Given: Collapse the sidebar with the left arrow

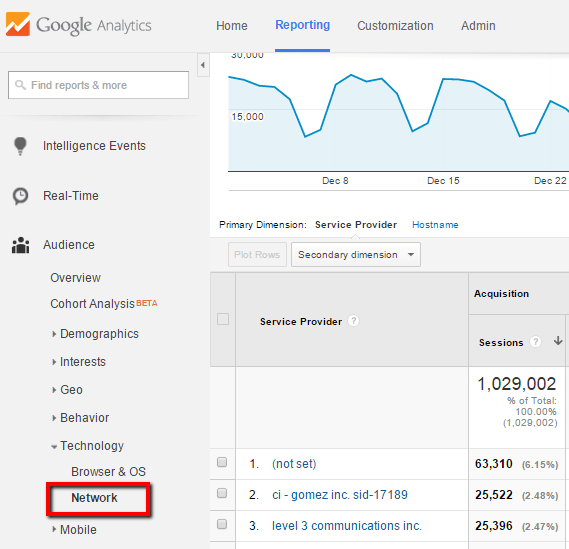Looking at the screenshot, I should (x=203, y=65).
